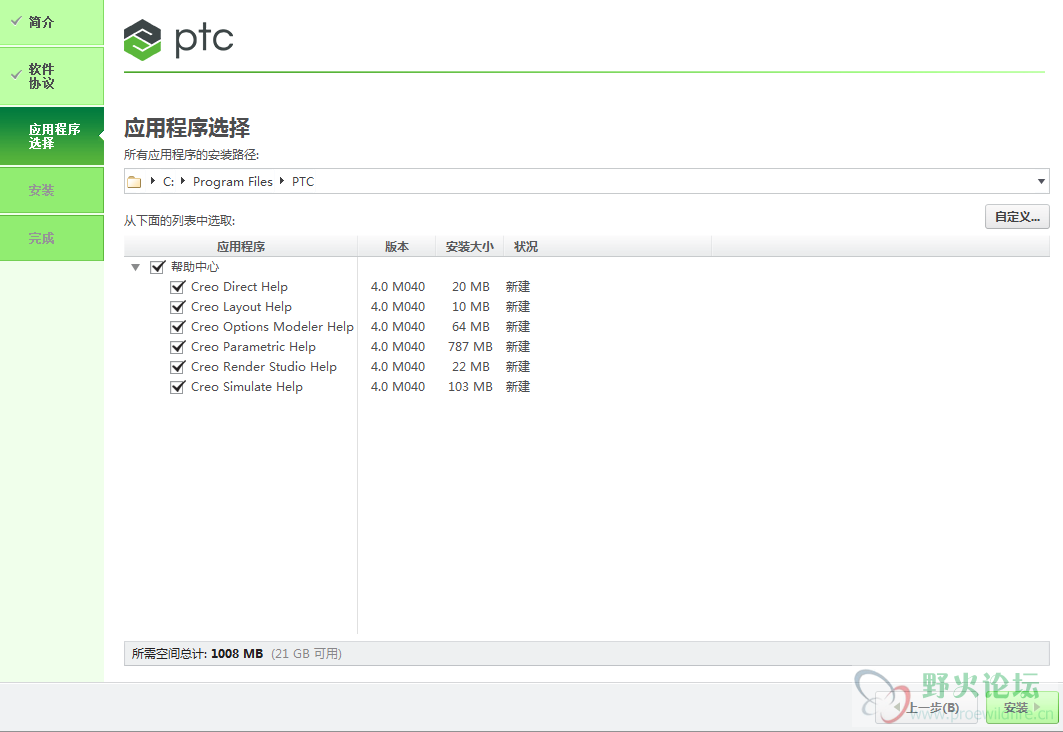Click 新建 status for Creo Direct Help
Screen dimensions: 1063x732
pos(518,287)
